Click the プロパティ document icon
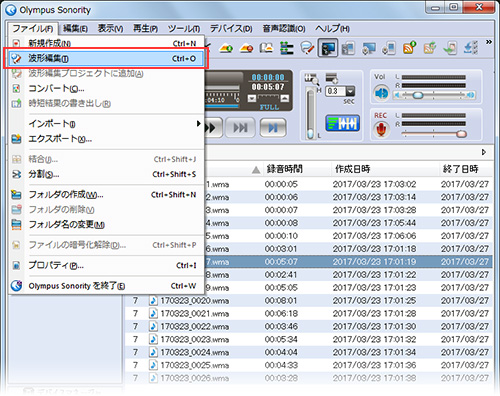The width and height of the screenshot is (500, 396). coord(16,266)
